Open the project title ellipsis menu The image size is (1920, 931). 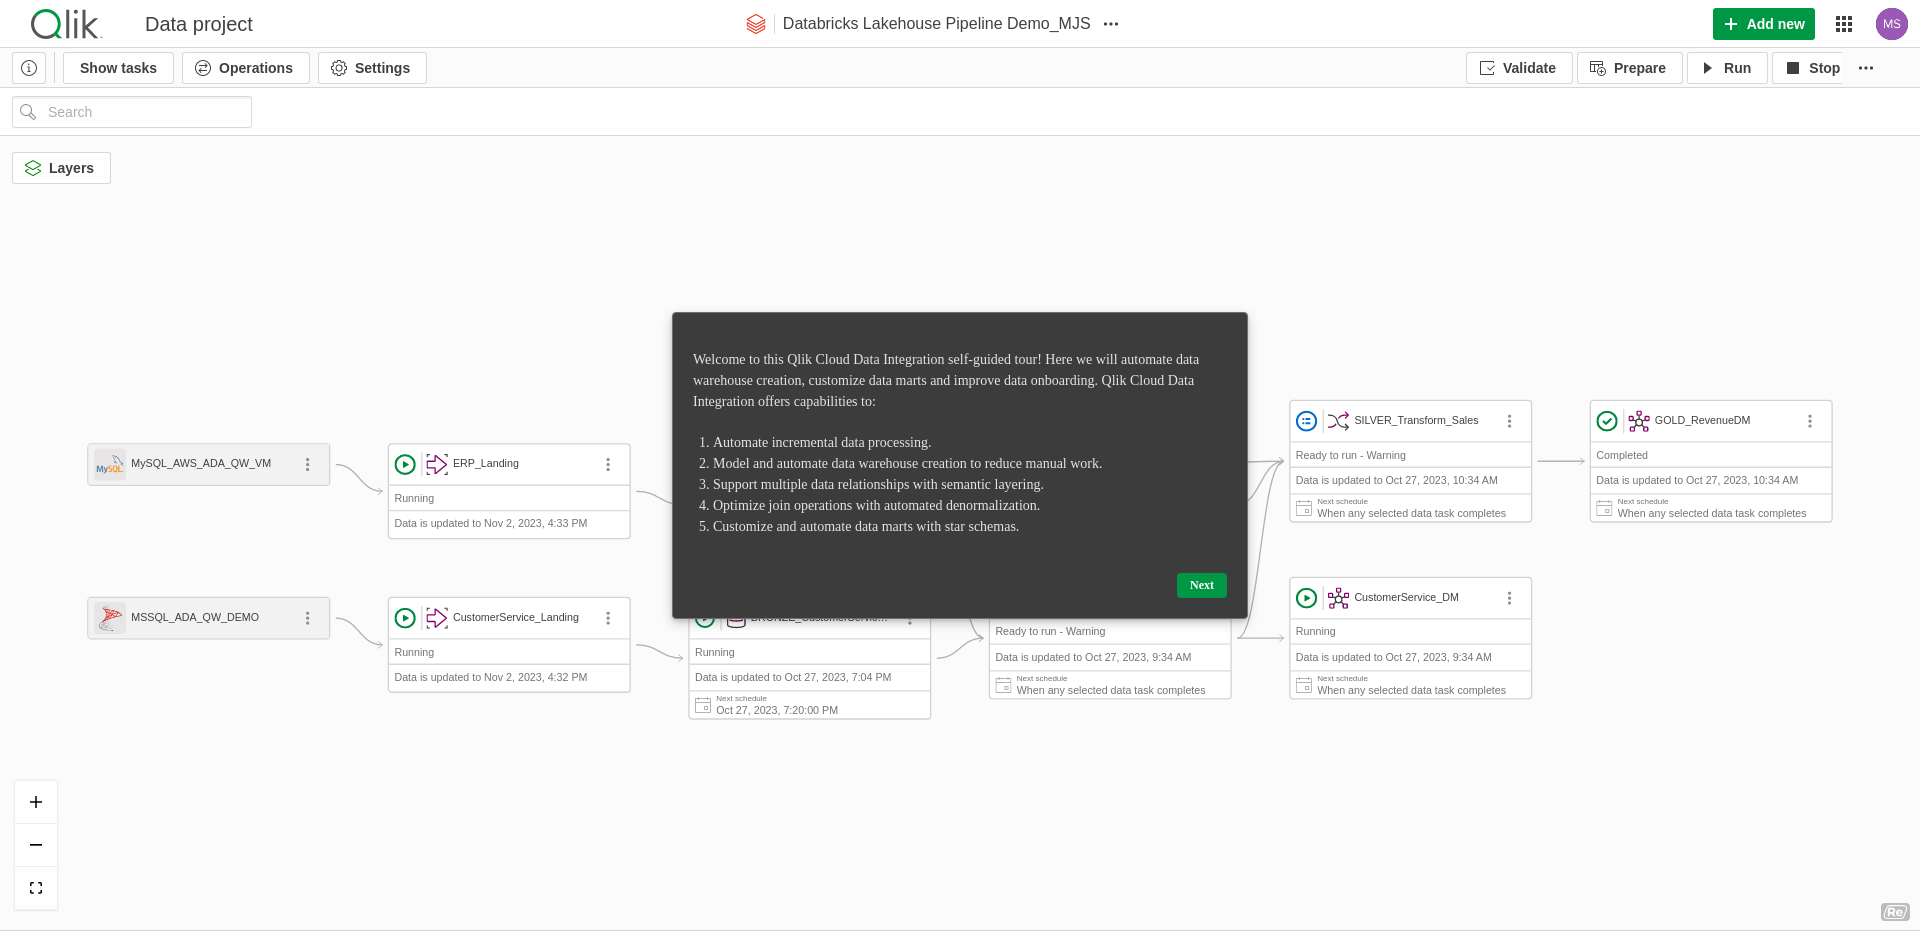(1110, 24)
